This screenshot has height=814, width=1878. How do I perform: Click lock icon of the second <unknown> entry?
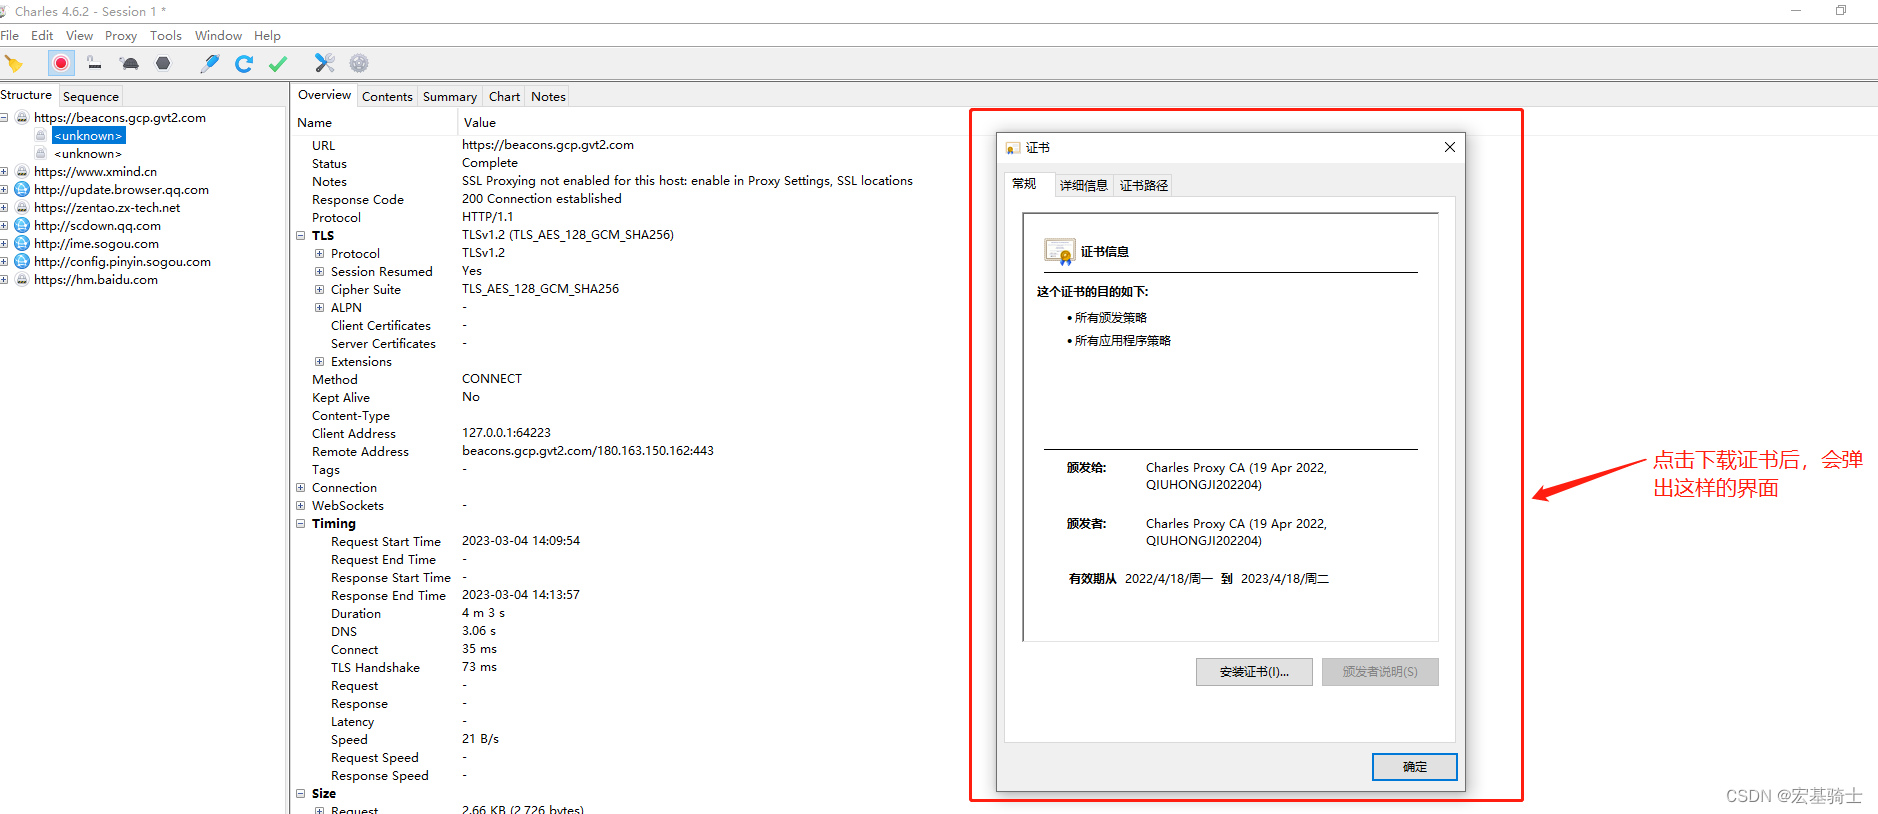tap(41, 153)
